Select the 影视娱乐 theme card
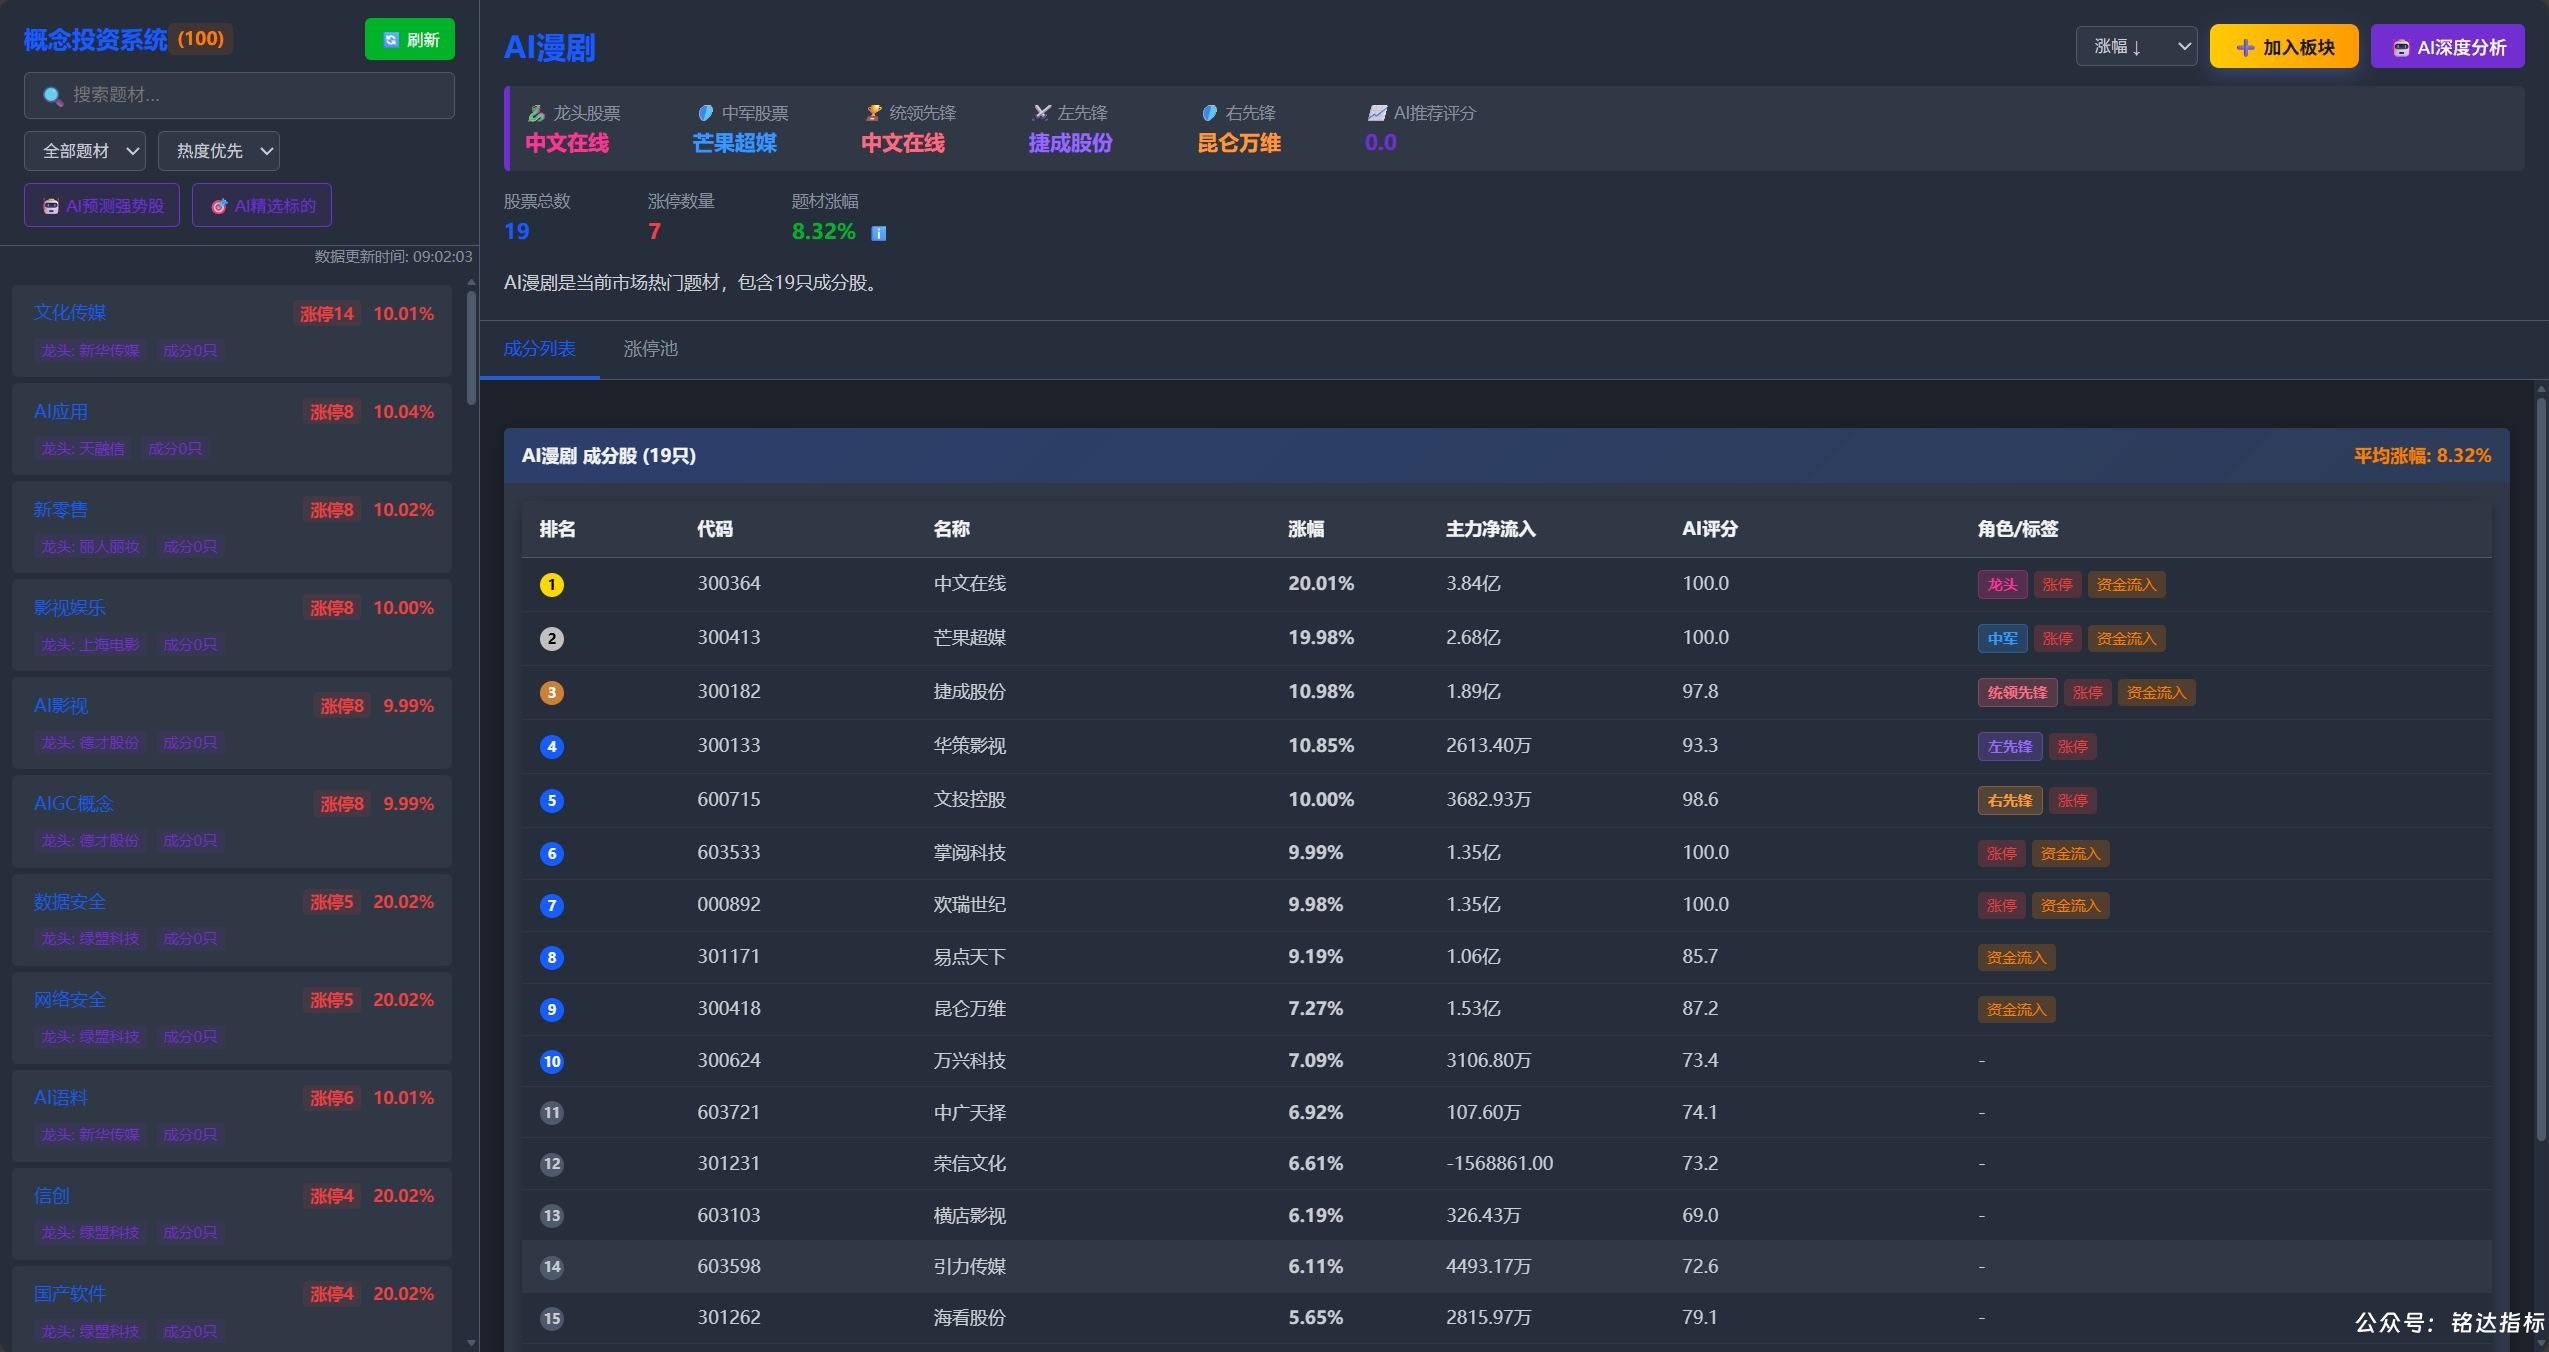The height and width of the screenshot is (1352, 2549). (232, 625)
